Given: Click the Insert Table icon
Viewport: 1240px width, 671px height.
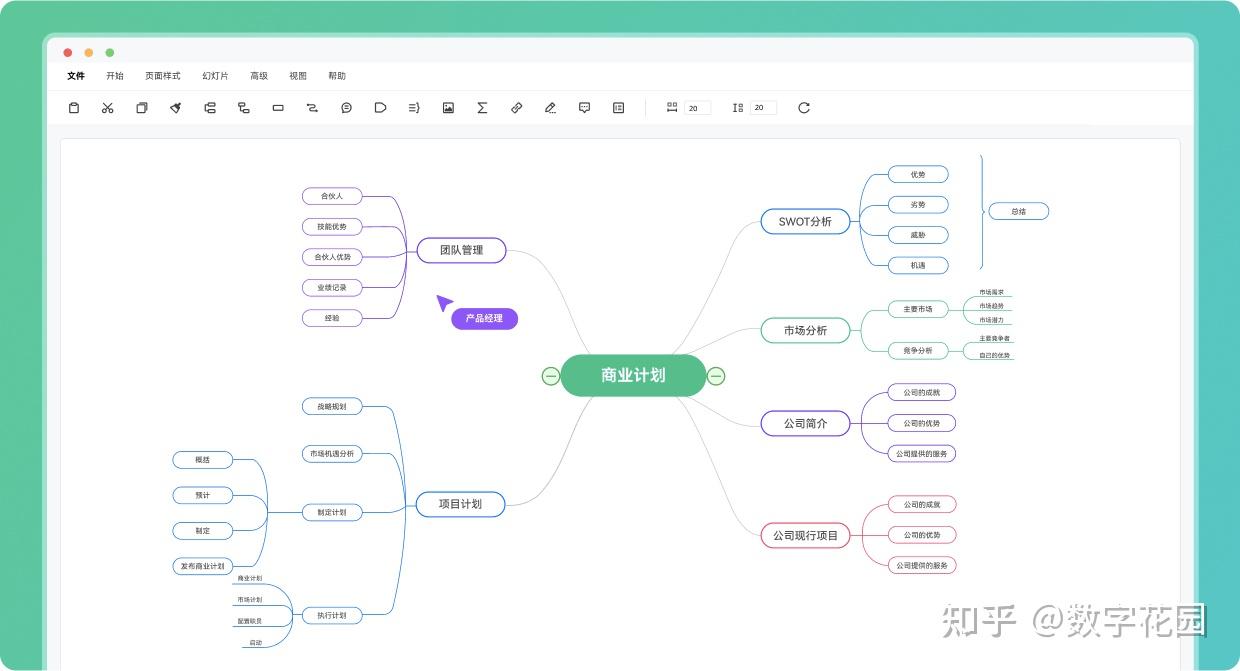Looking at the screenshot, I should coord(618,107).
